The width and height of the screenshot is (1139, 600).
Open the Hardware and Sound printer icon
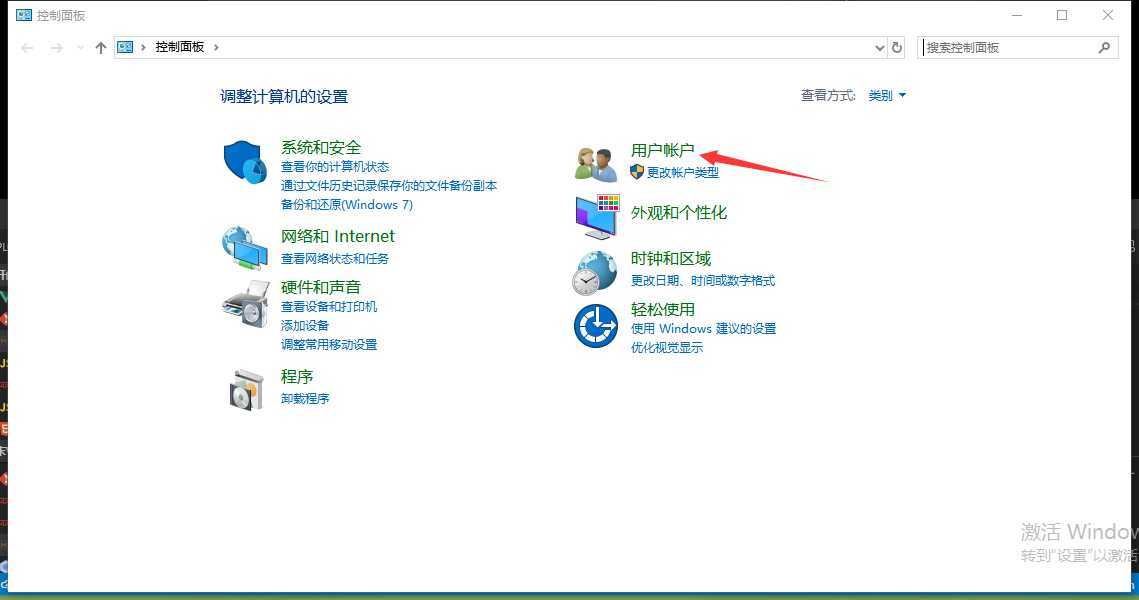(246, 304)
